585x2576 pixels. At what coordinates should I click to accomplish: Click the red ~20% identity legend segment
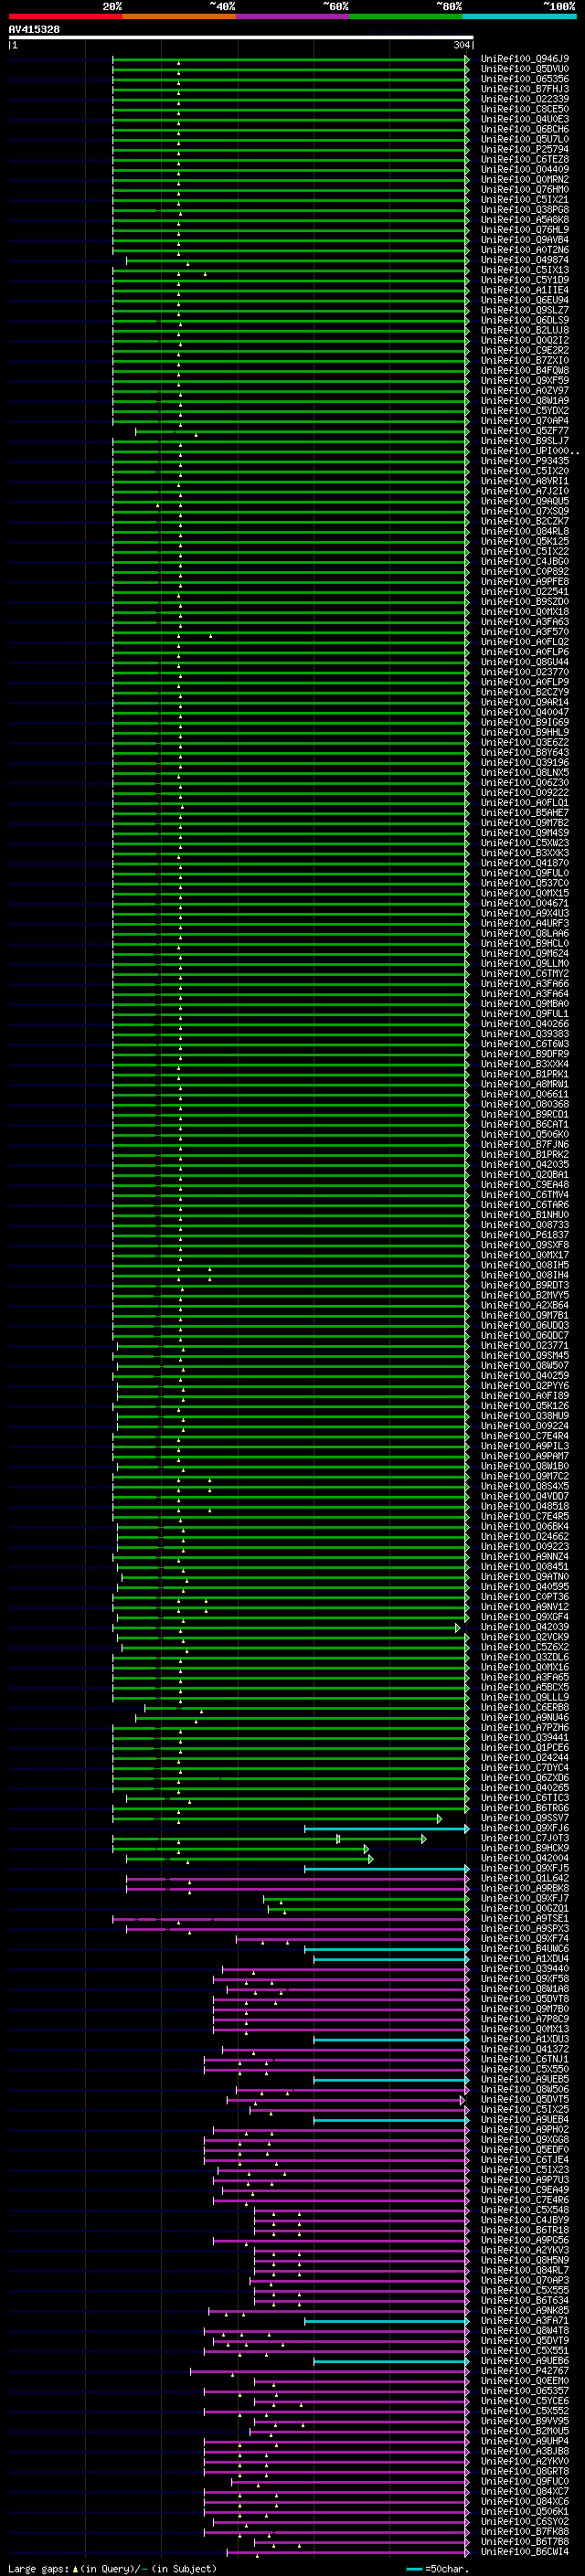click(x=66, y=16)
